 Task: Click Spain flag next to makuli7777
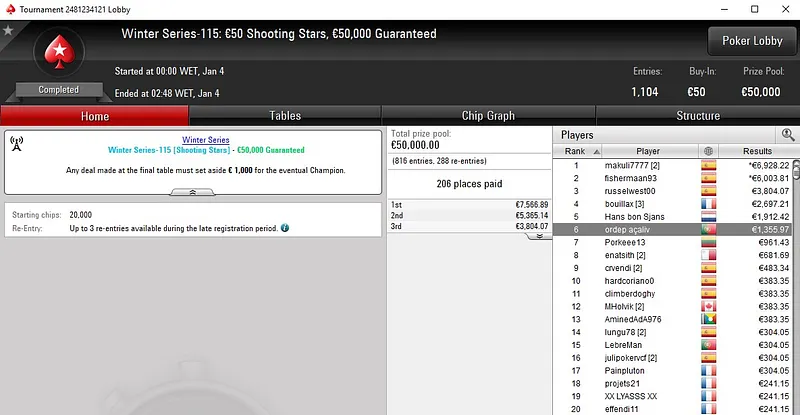click(x=709, y=165)
